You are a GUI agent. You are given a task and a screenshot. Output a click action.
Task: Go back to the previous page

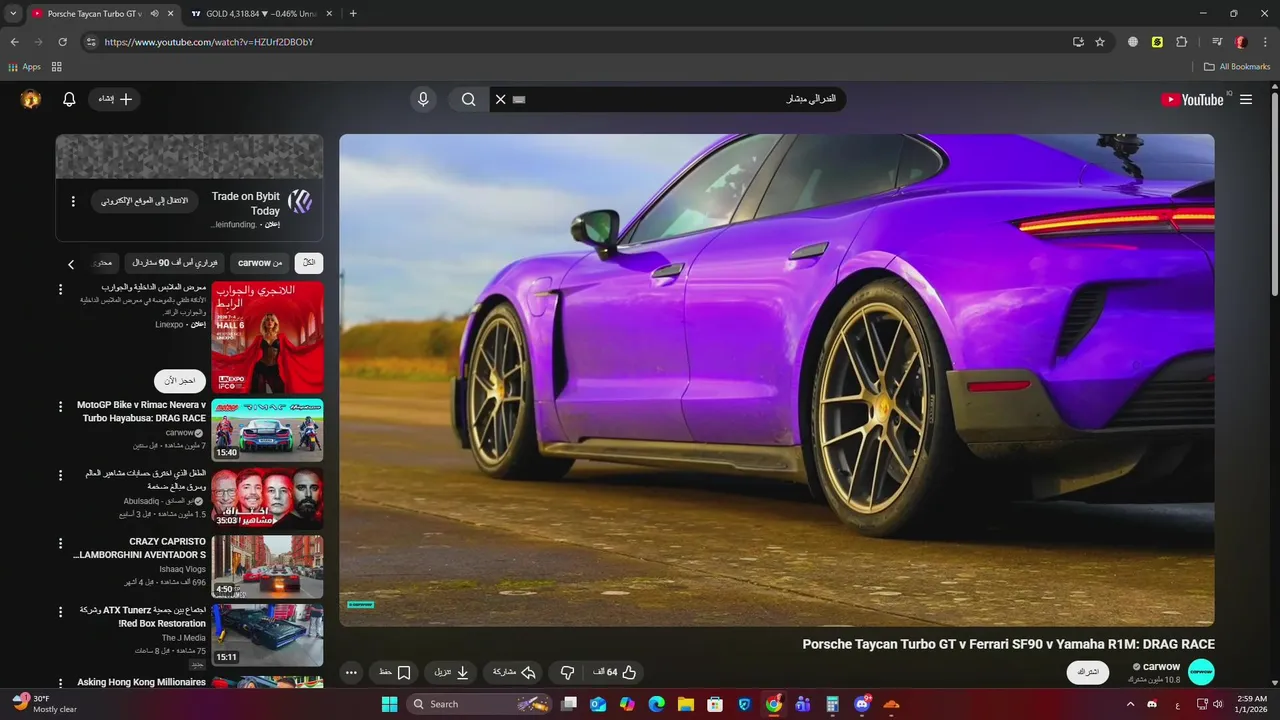[14, 42]
